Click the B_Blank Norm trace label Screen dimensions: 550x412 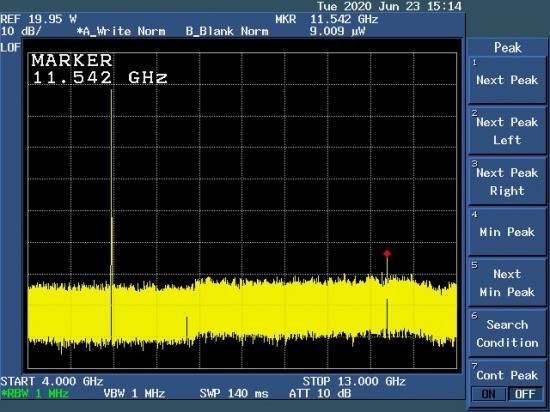point(227,31)
